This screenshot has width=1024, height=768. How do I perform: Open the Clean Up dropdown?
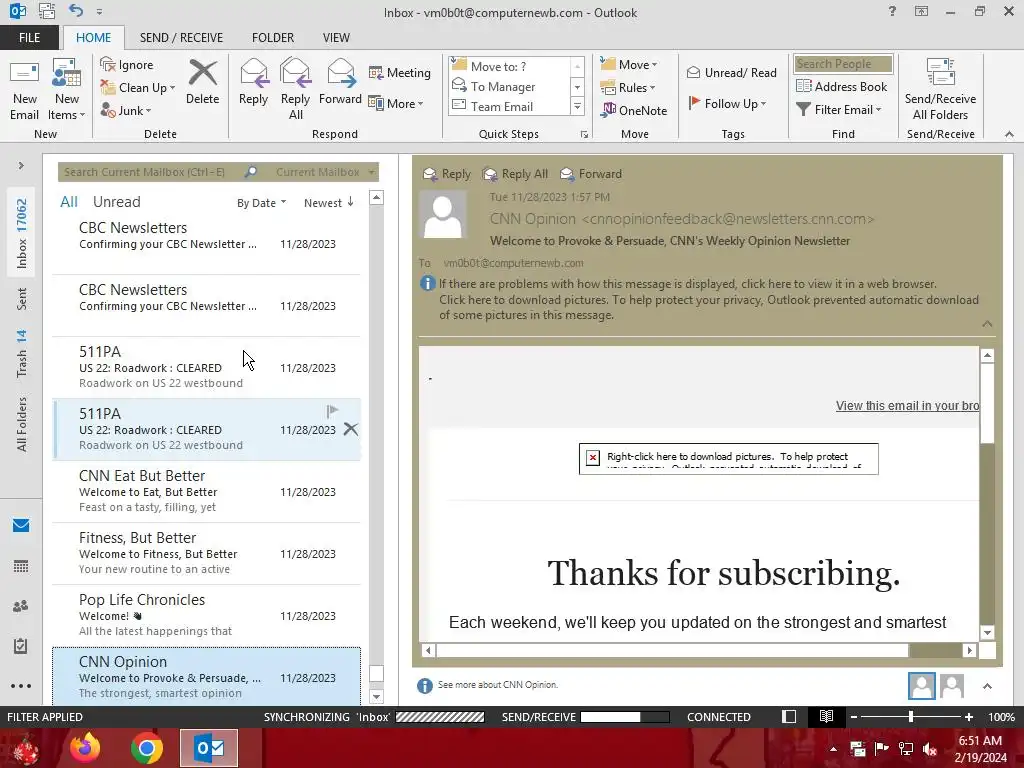coord(138,88)
